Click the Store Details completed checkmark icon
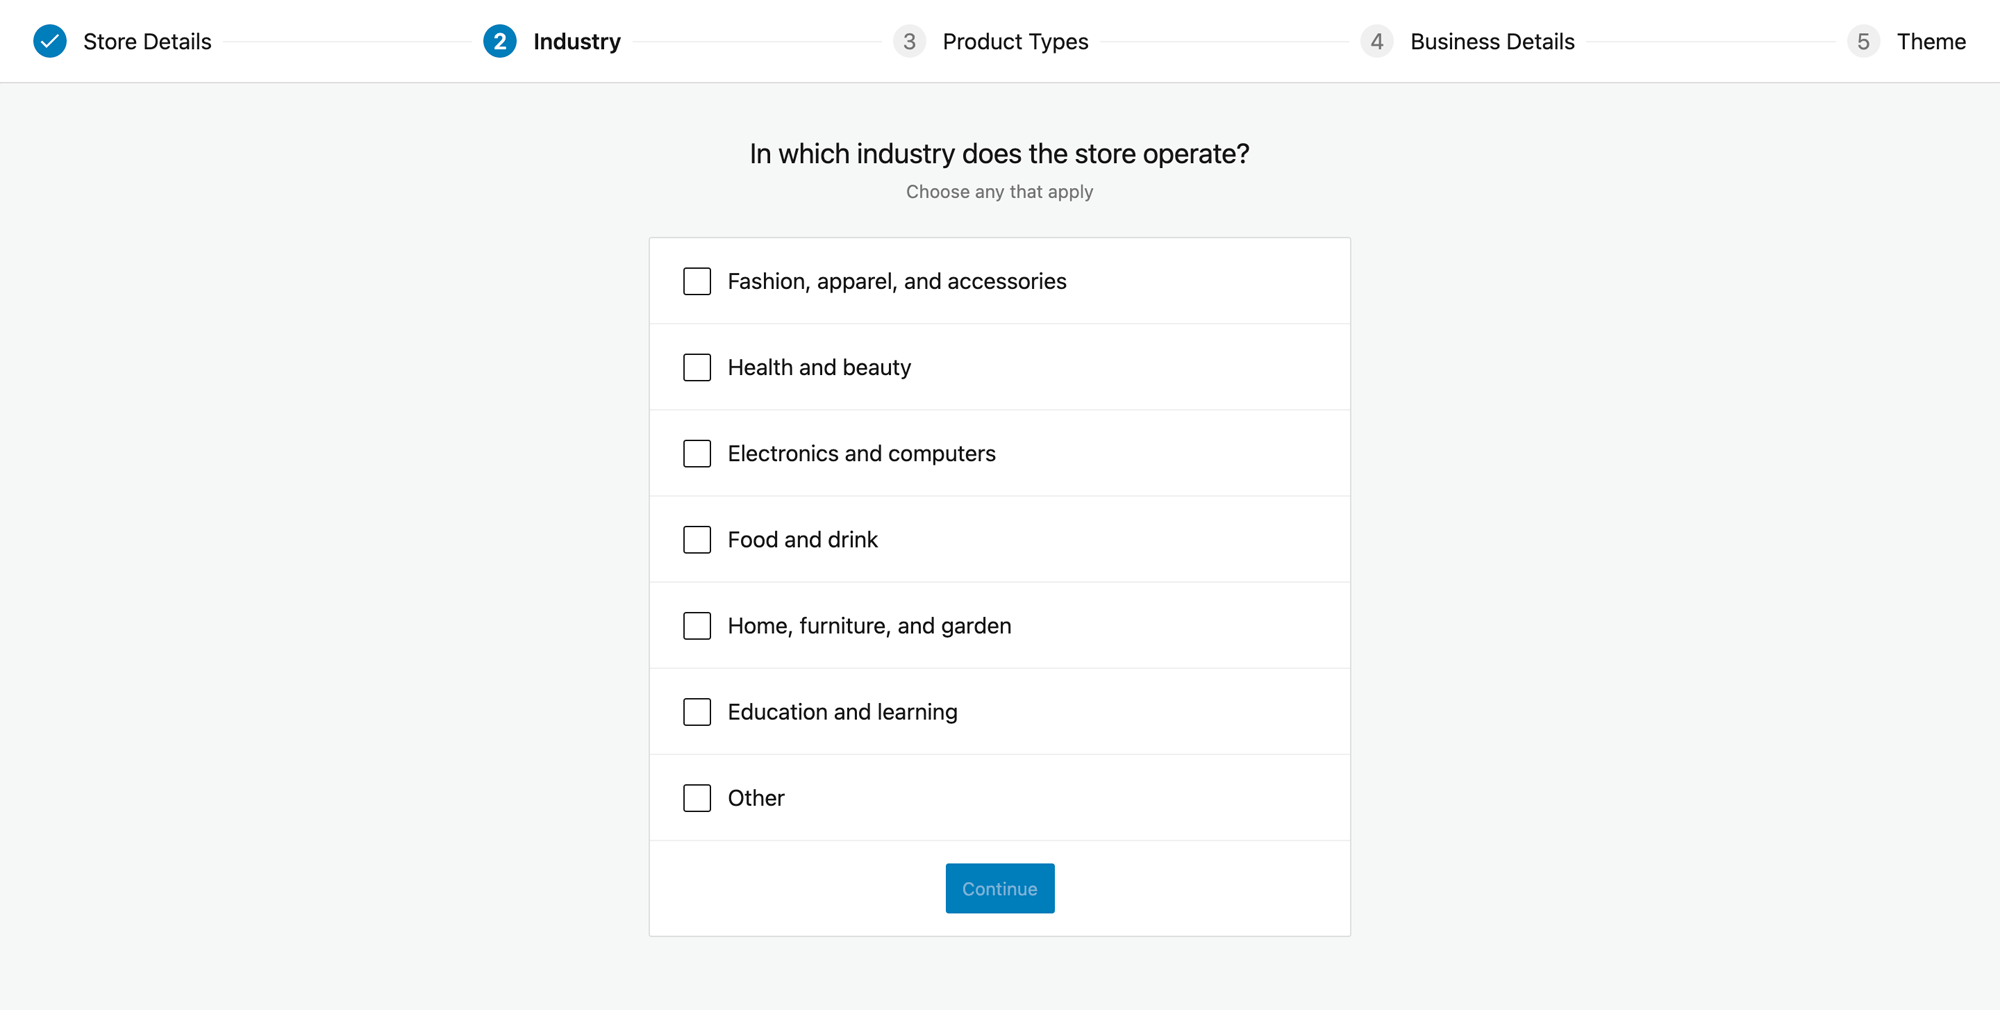Image resolution: width=2000 pixels, height=1010 pixels. pyautogui.click(x=49, y=41)
